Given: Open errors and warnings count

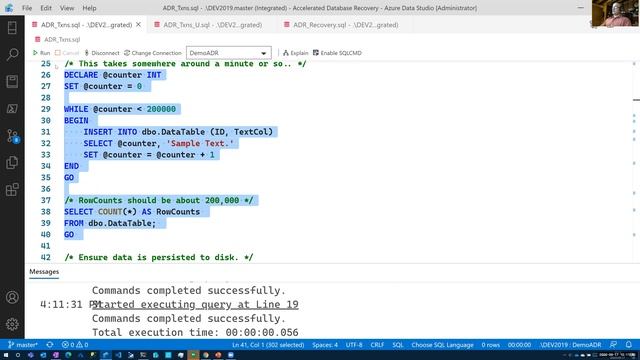Looking at the screenshot, I should tap(75, 345).
